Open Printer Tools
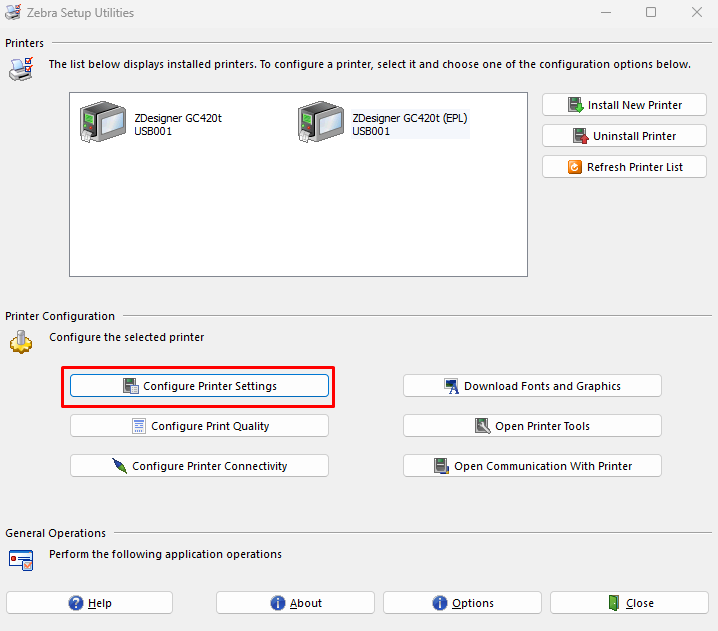The width and height of the screenshot is (718, 631). click(532, 426)
